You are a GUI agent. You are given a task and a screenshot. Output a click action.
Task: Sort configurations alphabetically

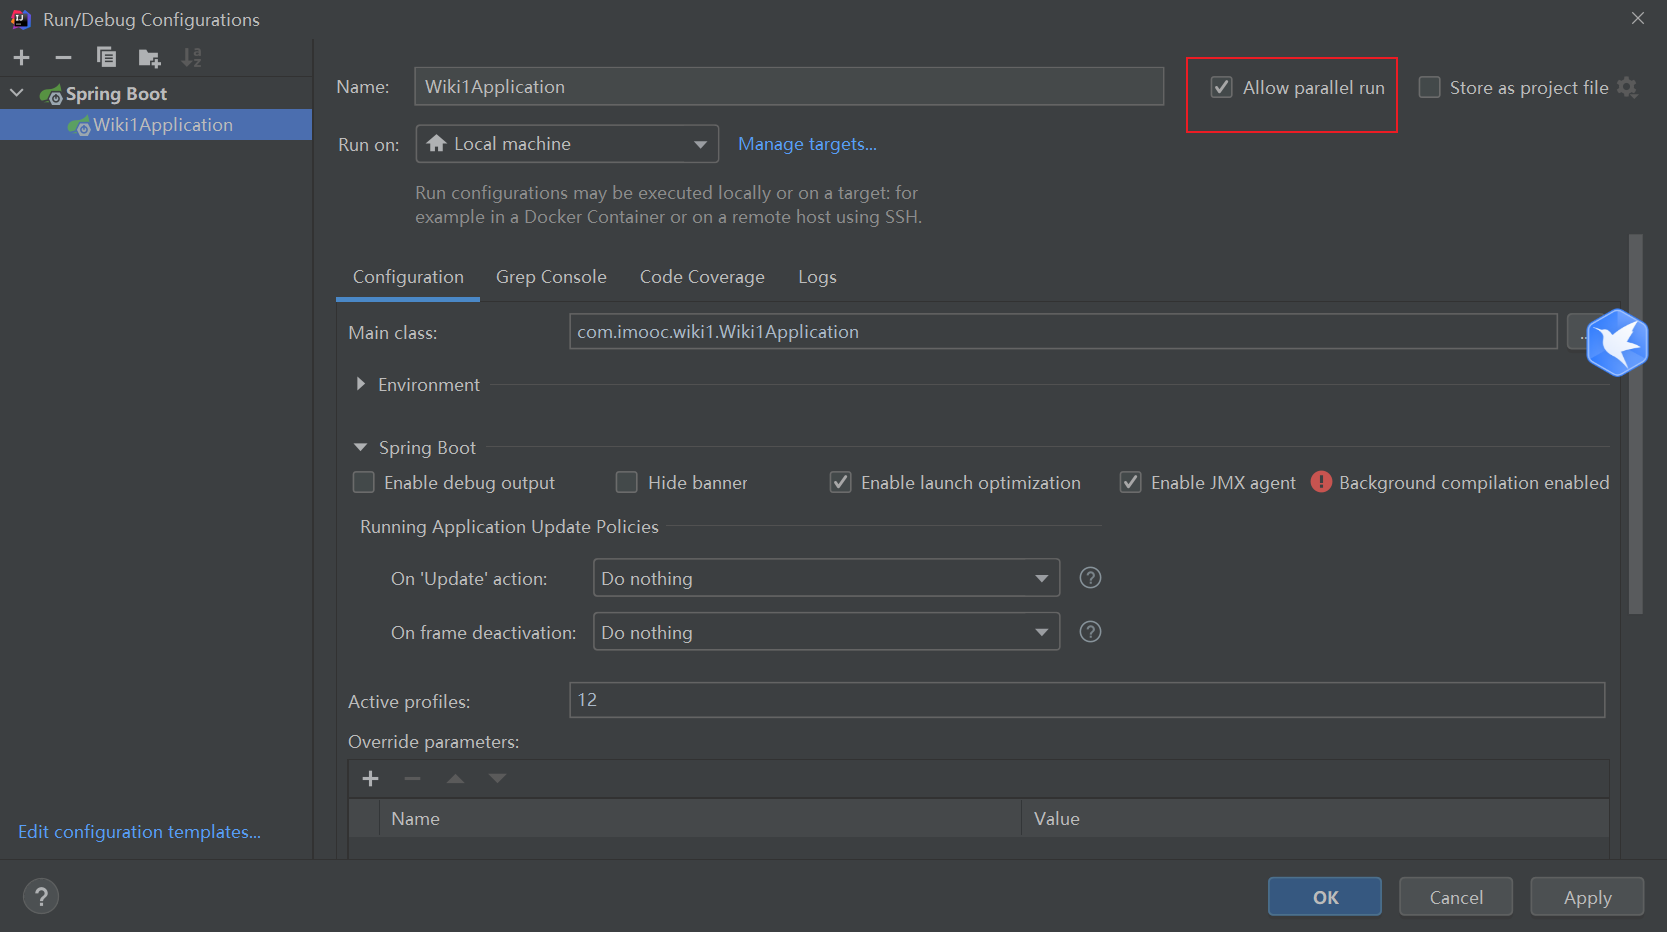[192, 58]
